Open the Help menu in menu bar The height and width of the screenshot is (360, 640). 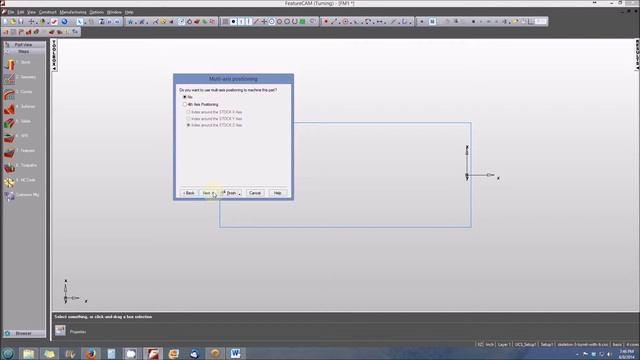(x=129, y=12)
